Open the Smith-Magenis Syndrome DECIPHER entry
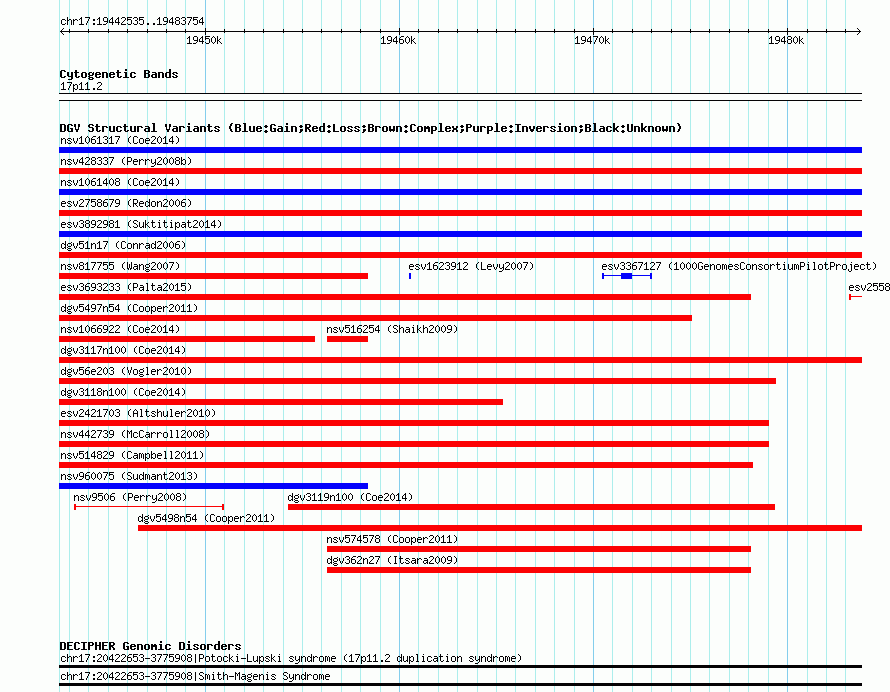Screen dimensions: 890x692 click(x=195, y=676)
